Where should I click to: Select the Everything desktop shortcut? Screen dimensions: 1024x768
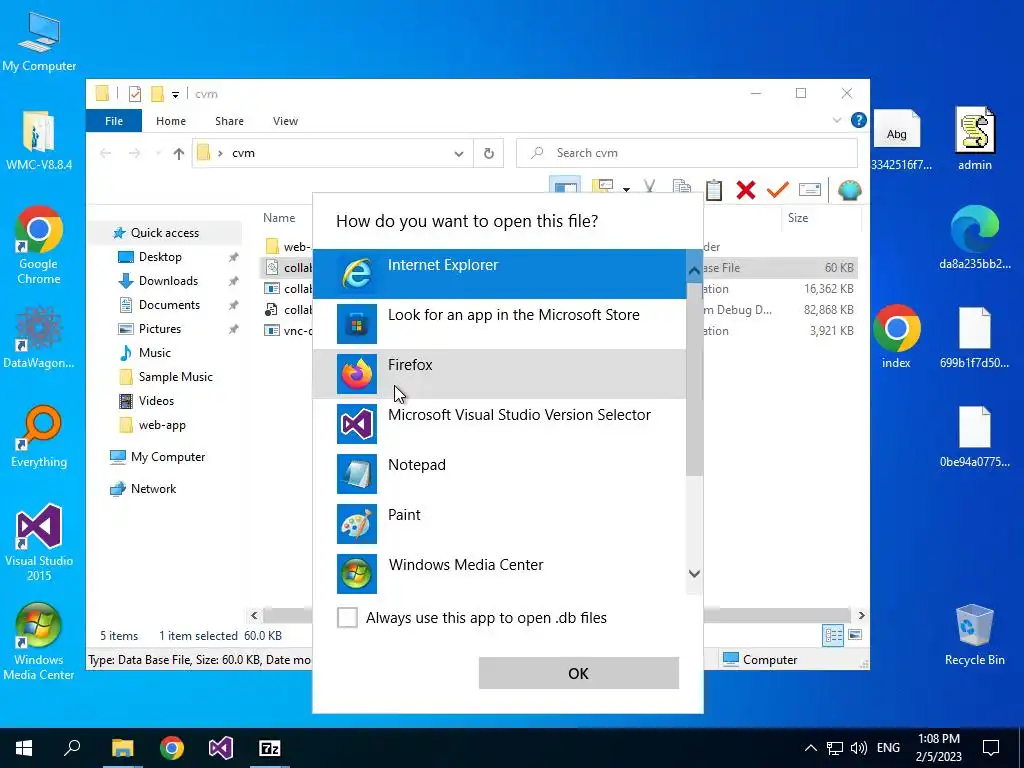[x=39, y=436]
